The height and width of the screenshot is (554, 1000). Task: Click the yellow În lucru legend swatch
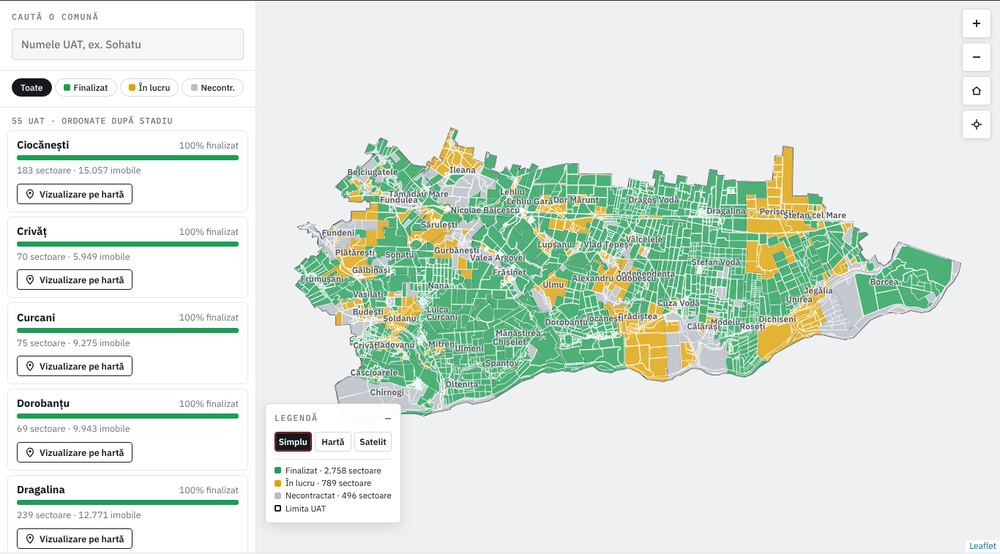click(277, 483)
